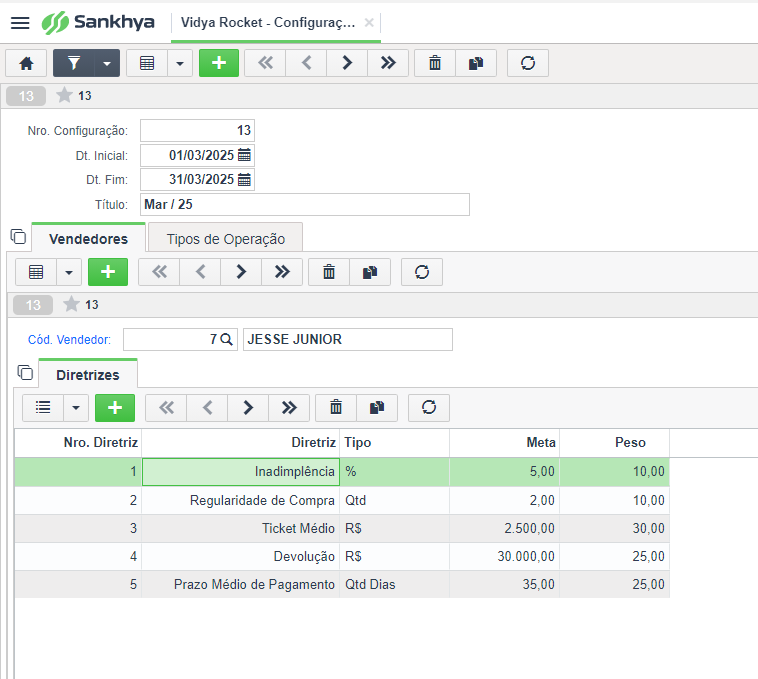The width and height of the screenshot is (758, 679).
Task: Open vendedor search magnifier icon
Action: coord(226,339)
